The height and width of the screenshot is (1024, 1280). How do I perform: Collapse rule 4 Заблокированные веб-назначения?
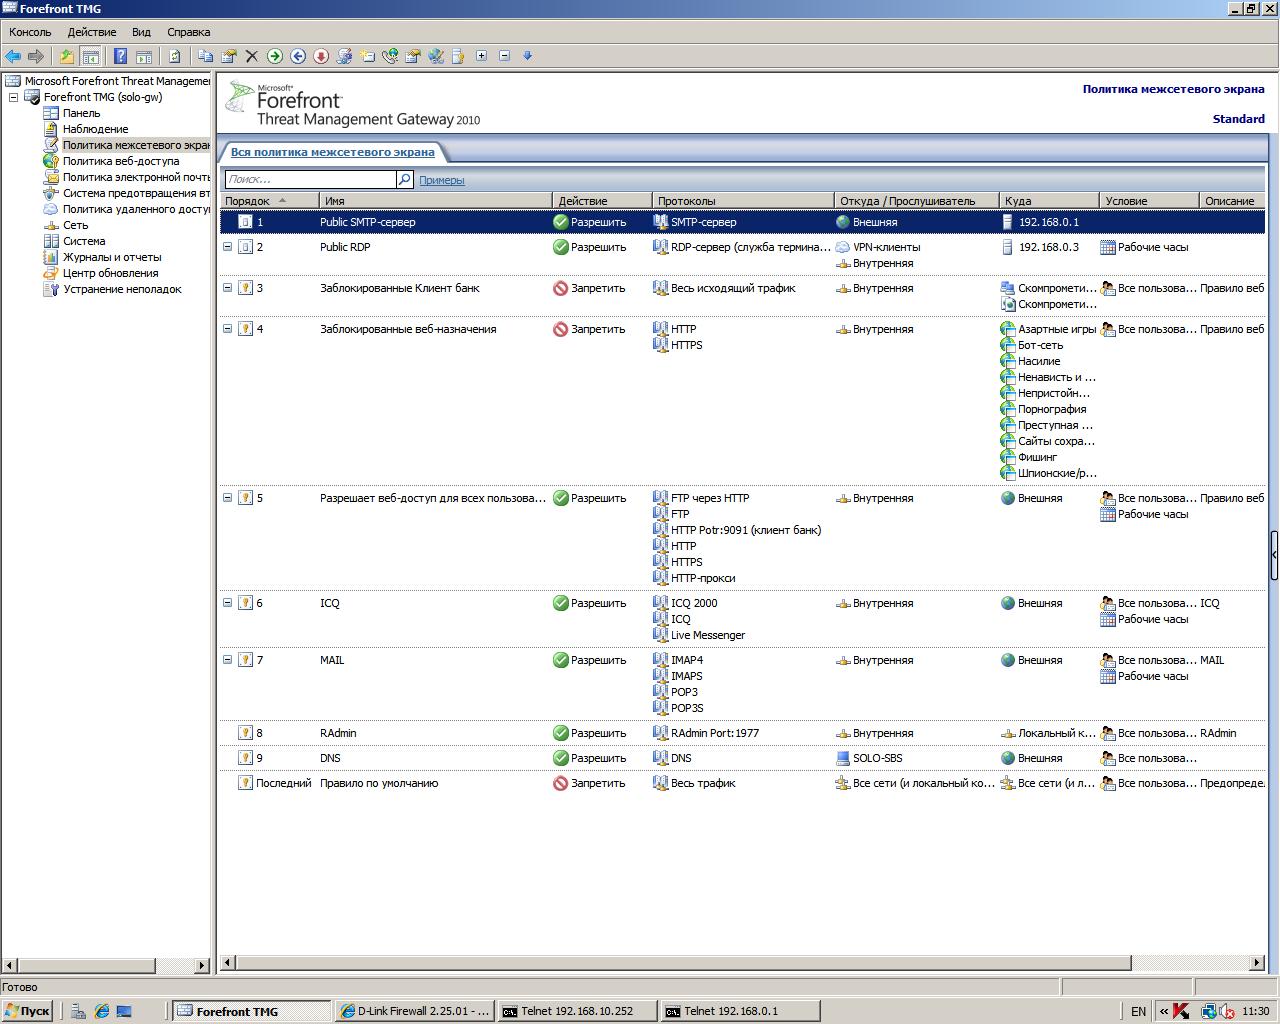227,329
